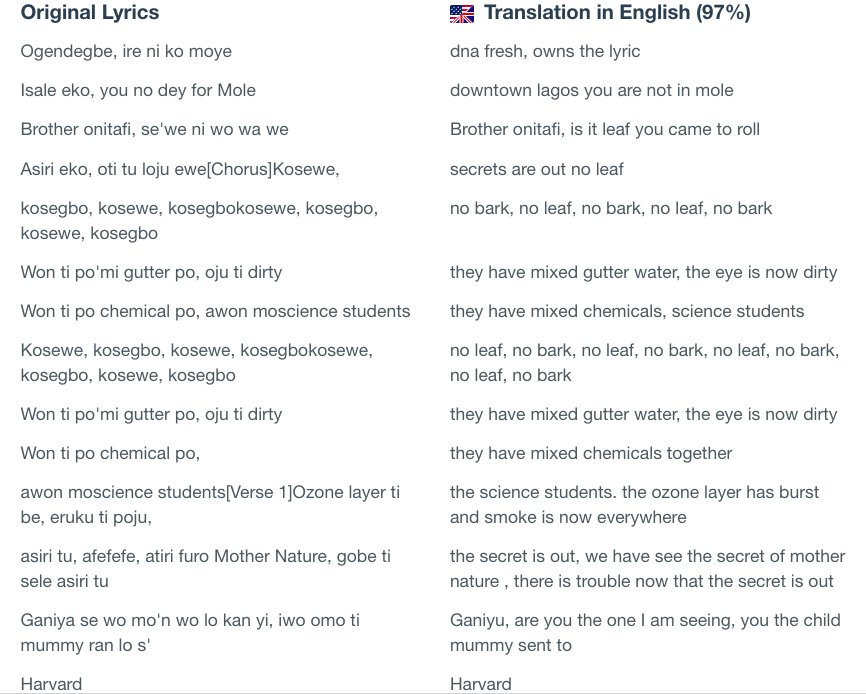The width and height of the screenshot is (866, 694).
Task: Click the original-lyrics 'Harvard' word
Action: [x=51, y=684]
